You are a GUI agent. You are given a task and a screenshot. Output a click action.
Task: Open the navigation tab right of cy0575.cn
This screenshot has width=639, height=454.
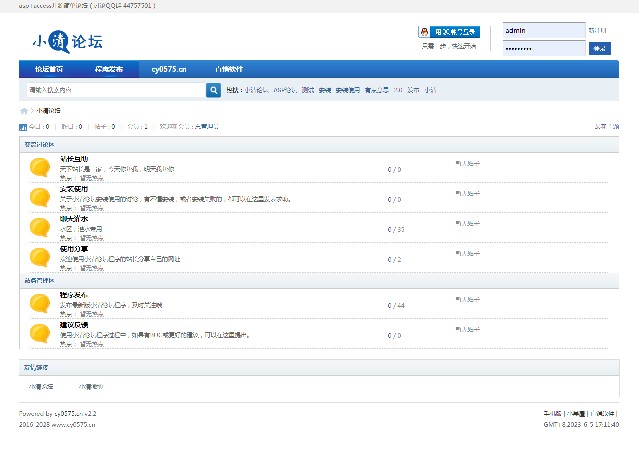click(x=229, y=69)
